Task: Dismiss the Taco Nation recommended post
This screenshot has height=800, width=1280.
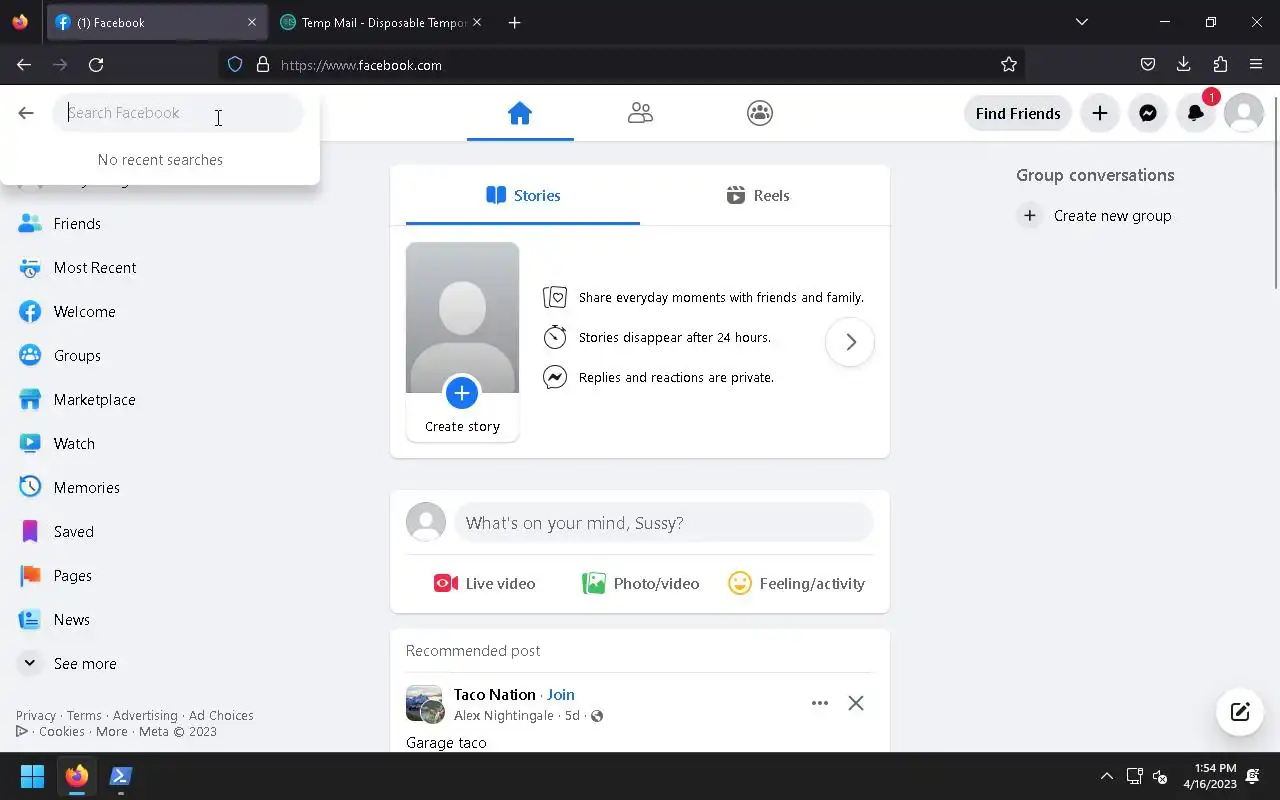Action: 856,703
